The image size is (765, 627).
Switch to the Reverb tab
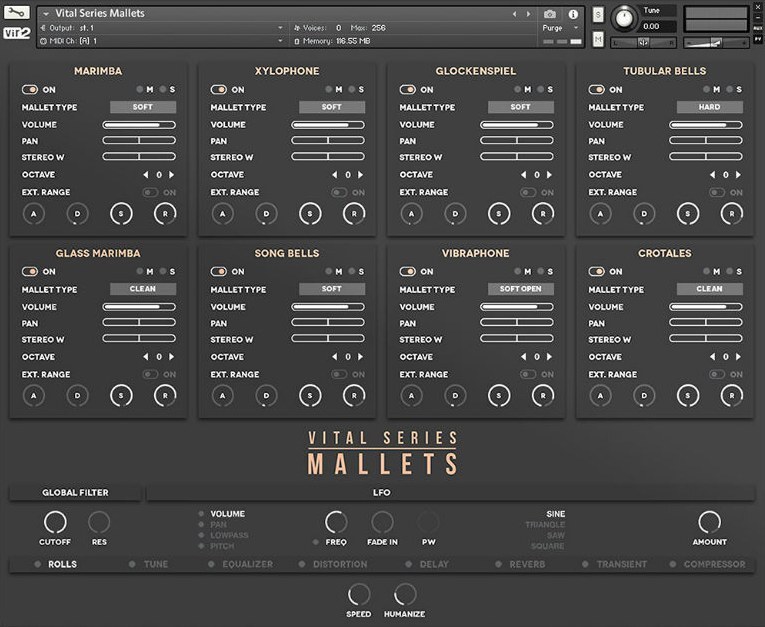pyautogui.click(x=527, y=564)
